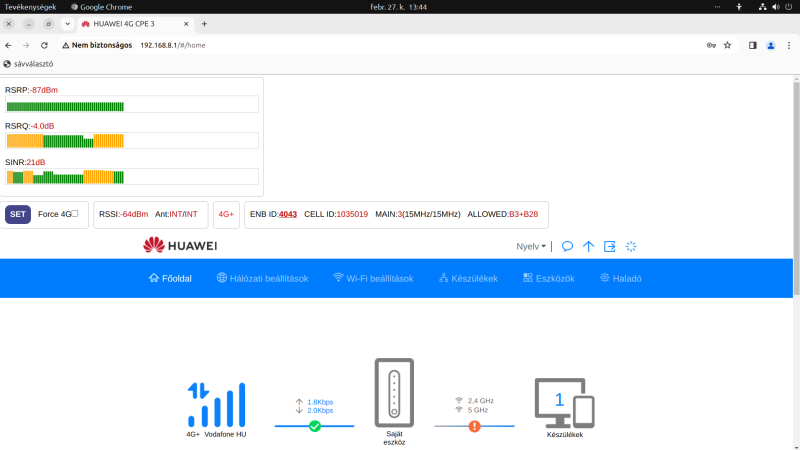Open saved password key icon
The width and height of the screenshot is (800, 450).
(x=711, y=45)
